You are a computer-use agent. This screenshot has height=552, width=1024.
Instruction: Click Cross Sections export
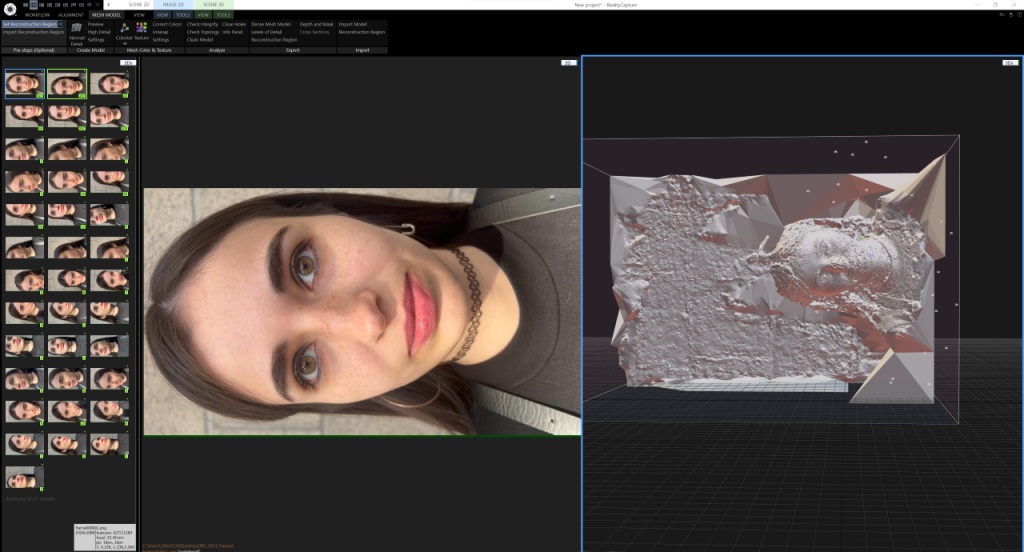click(x=314, y=32)
